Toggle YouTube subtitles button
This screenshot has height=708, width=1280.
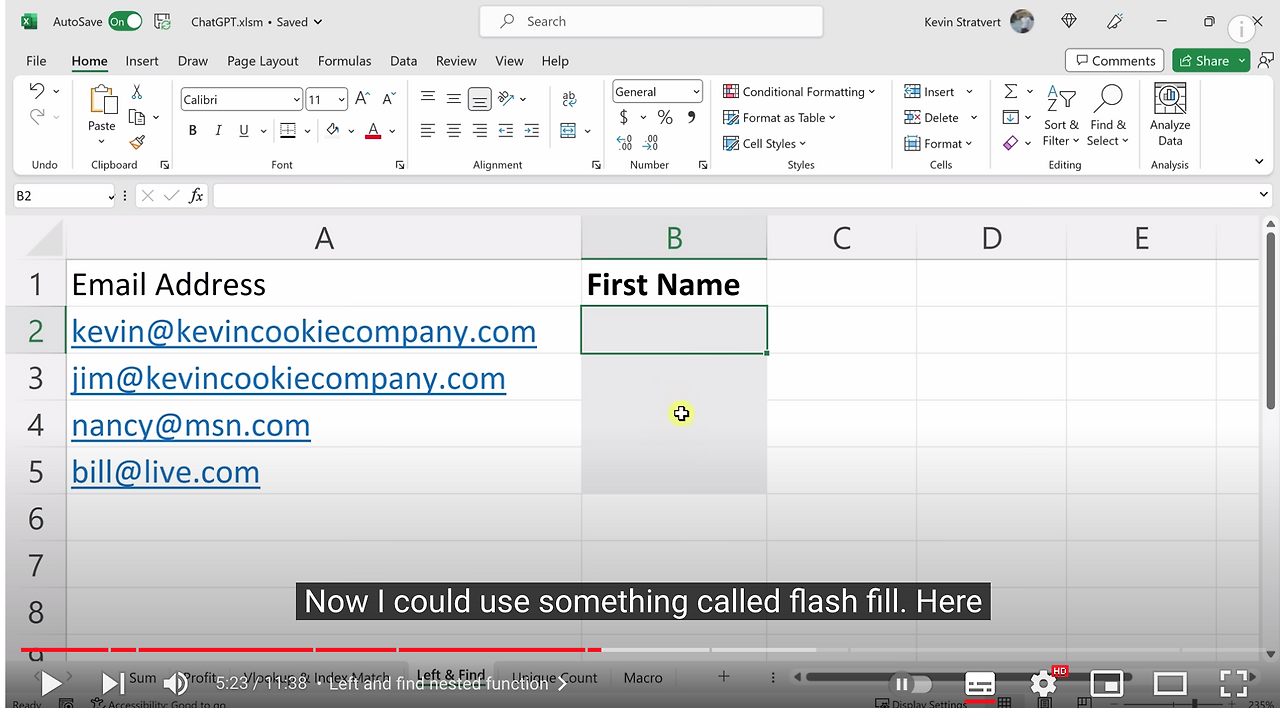click(979, 684)
